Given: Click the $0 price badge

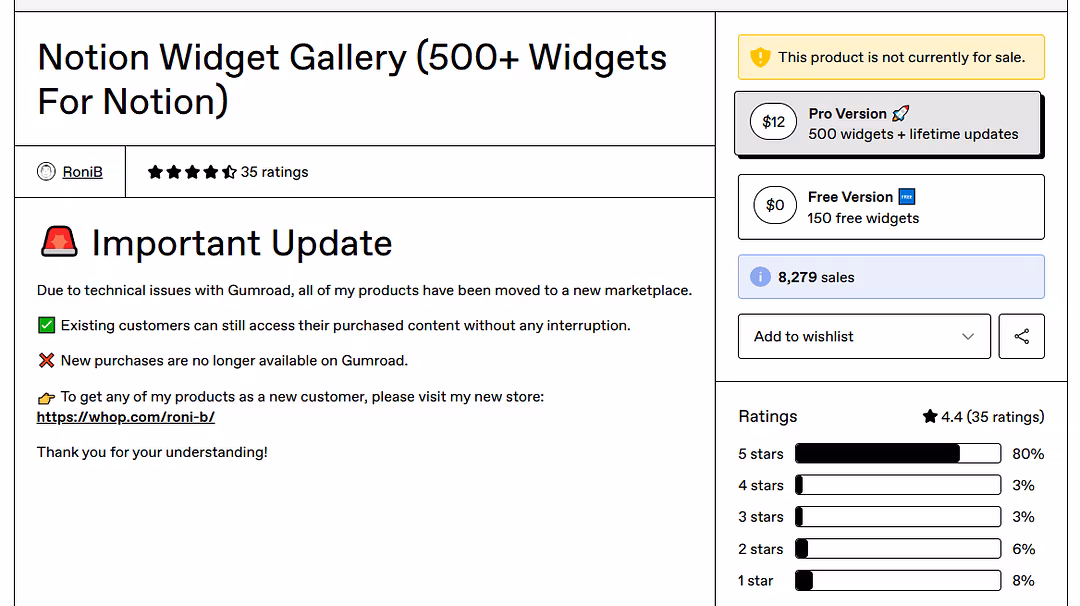Looking at the screenshot, I should point(775,206).
